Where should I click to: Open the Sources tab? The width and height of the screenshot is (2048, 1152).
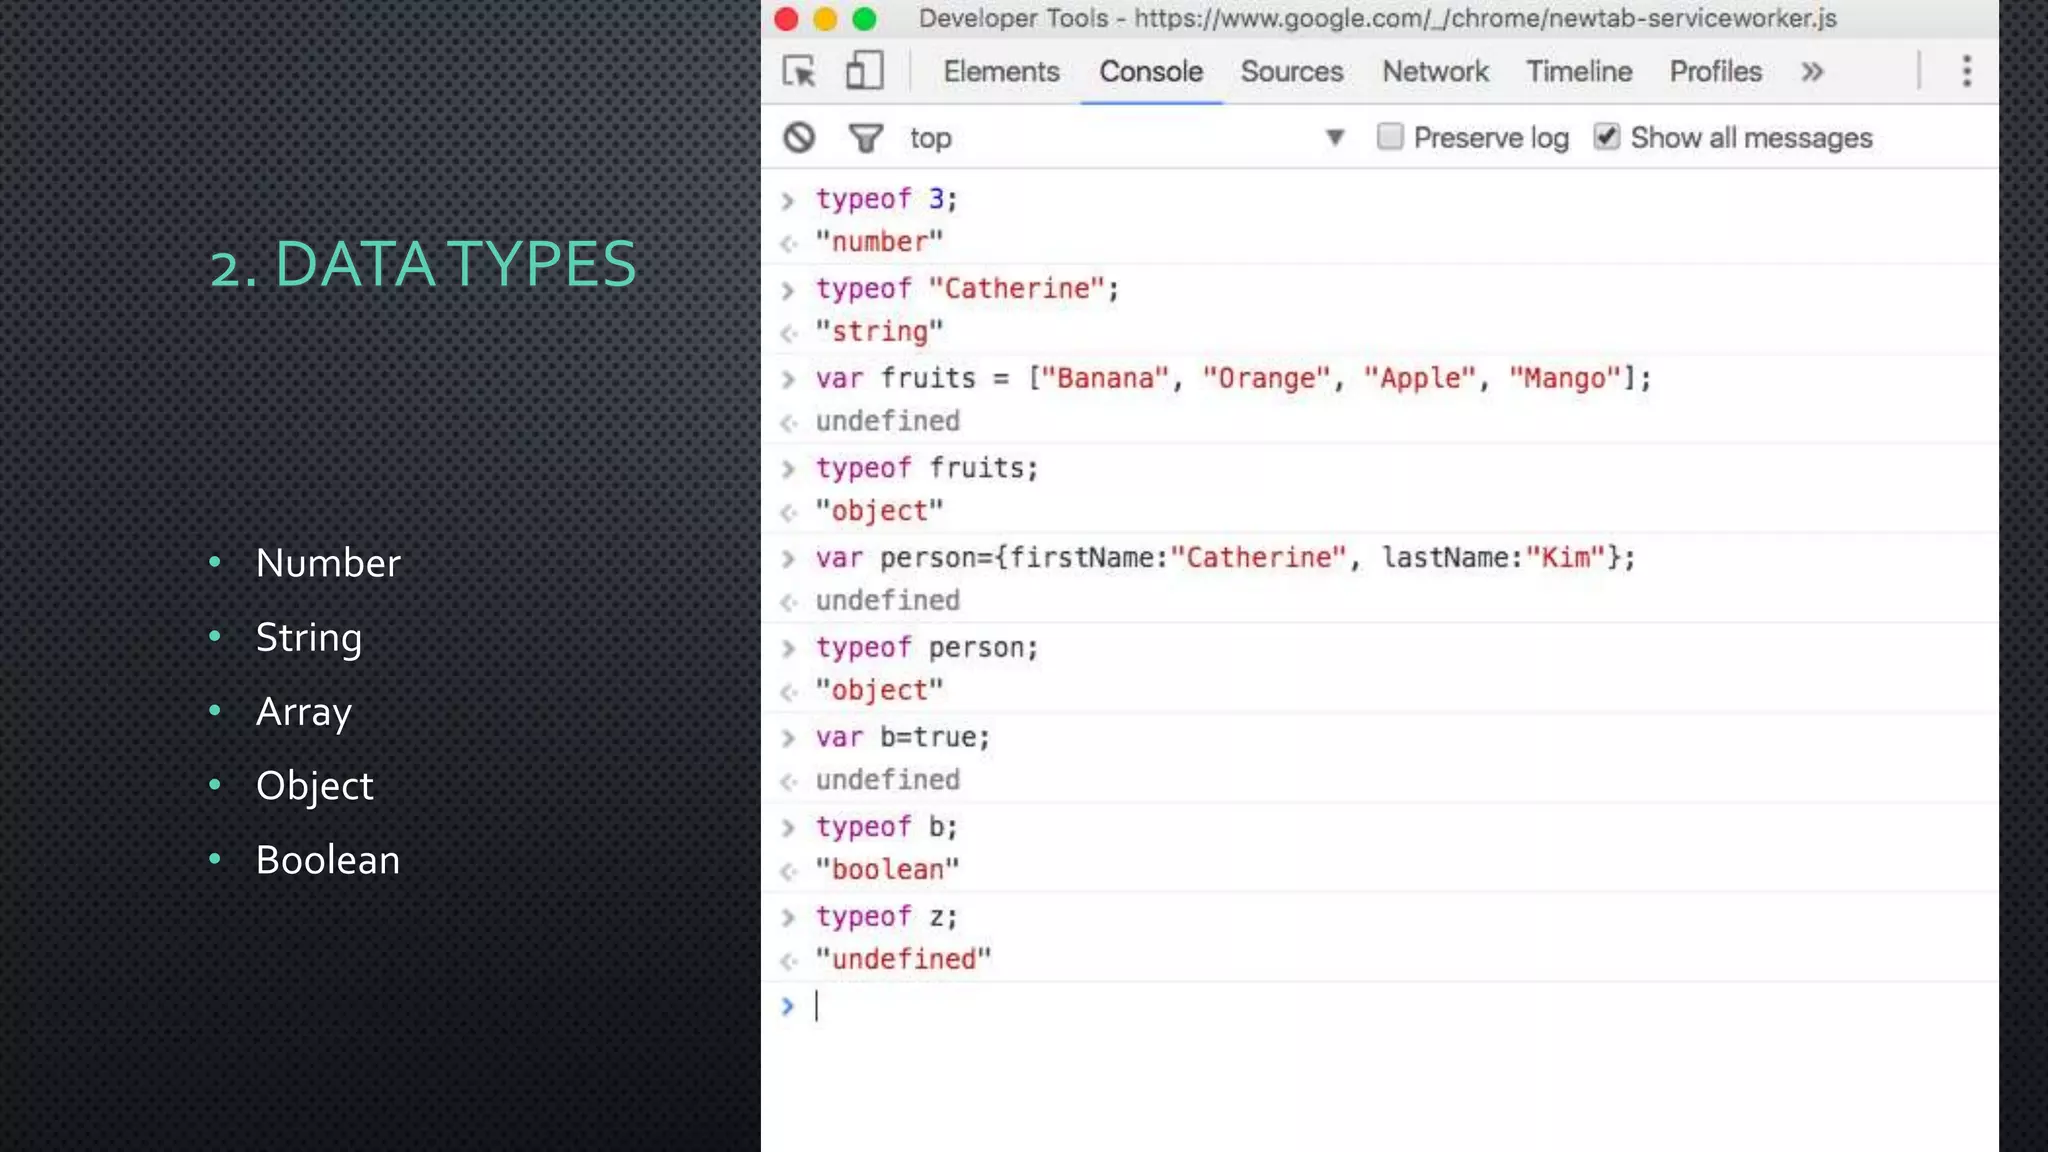1291,72
